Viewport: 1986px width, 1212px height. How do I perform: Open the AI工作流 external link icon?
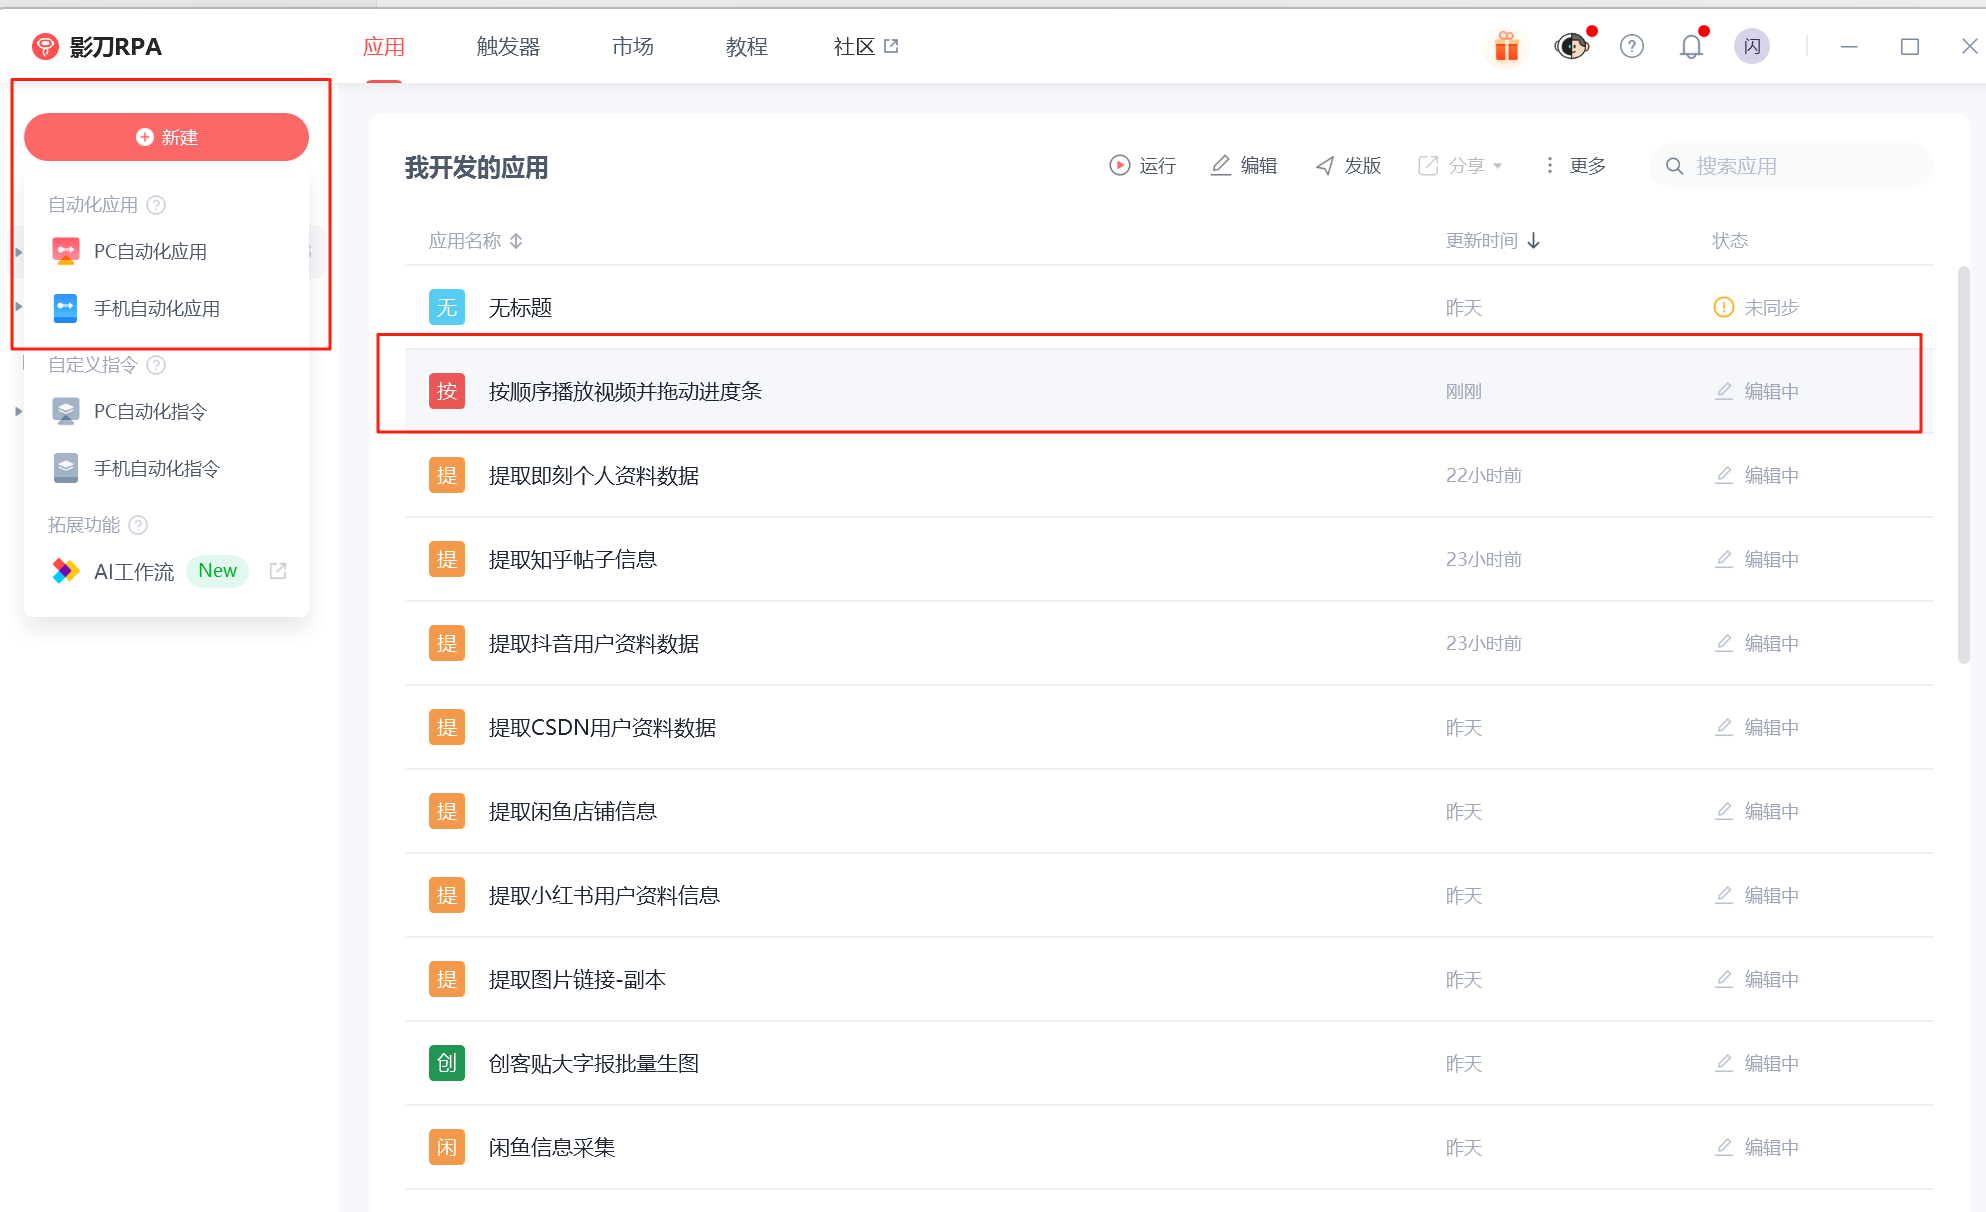[278, 571]
